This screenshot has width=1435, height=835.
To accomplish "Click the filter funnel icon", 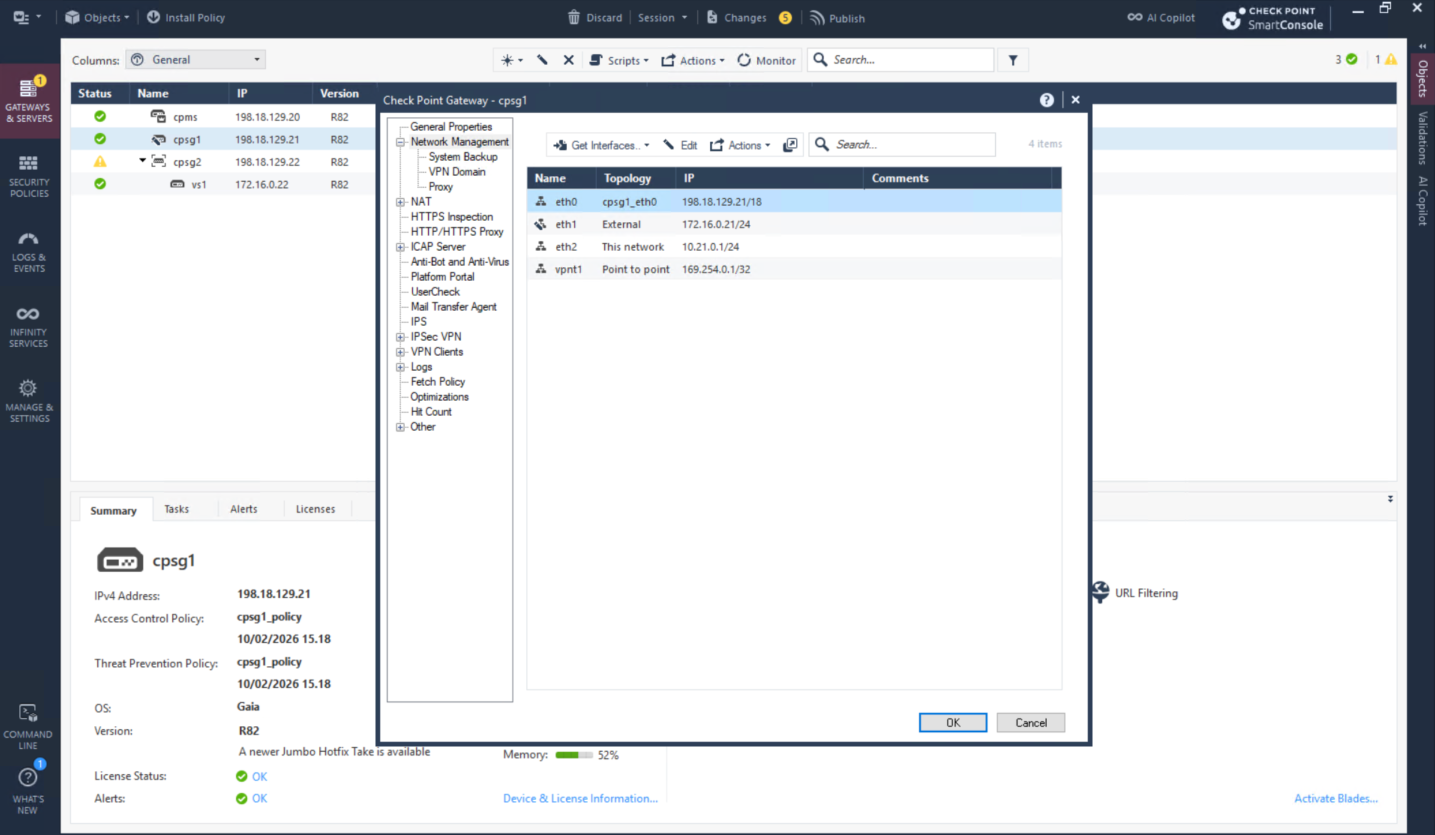I will [x=1013, y=60].
